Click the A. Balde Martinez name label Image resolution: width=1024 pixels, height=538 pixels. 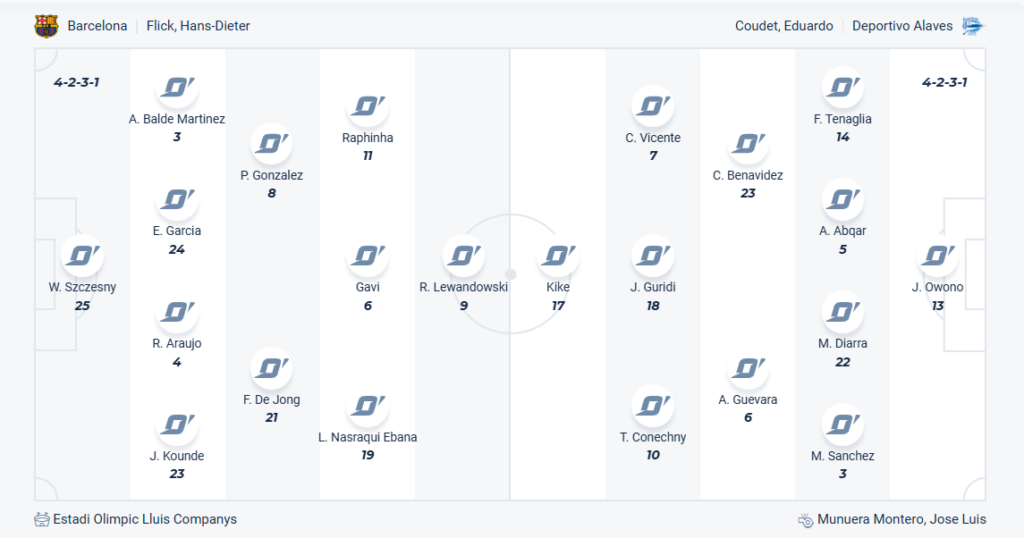tap(177, 119)
